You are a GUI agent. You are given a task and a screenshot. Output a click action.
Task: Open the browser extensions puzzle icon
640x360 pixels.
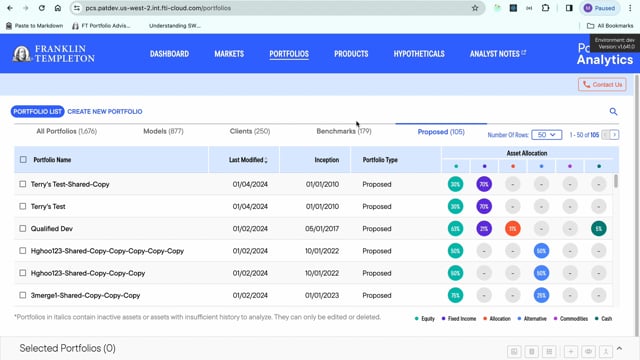click(545, 8)
